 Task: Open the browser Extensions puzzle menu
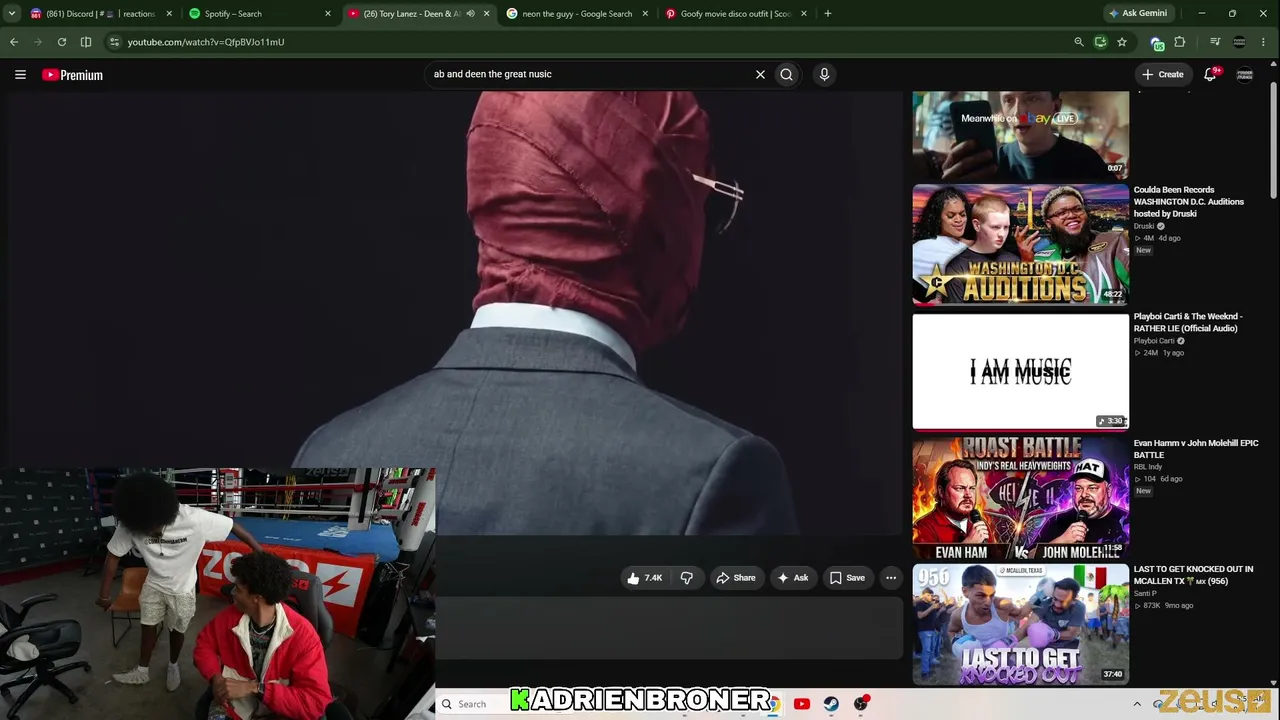[1180, 42]
